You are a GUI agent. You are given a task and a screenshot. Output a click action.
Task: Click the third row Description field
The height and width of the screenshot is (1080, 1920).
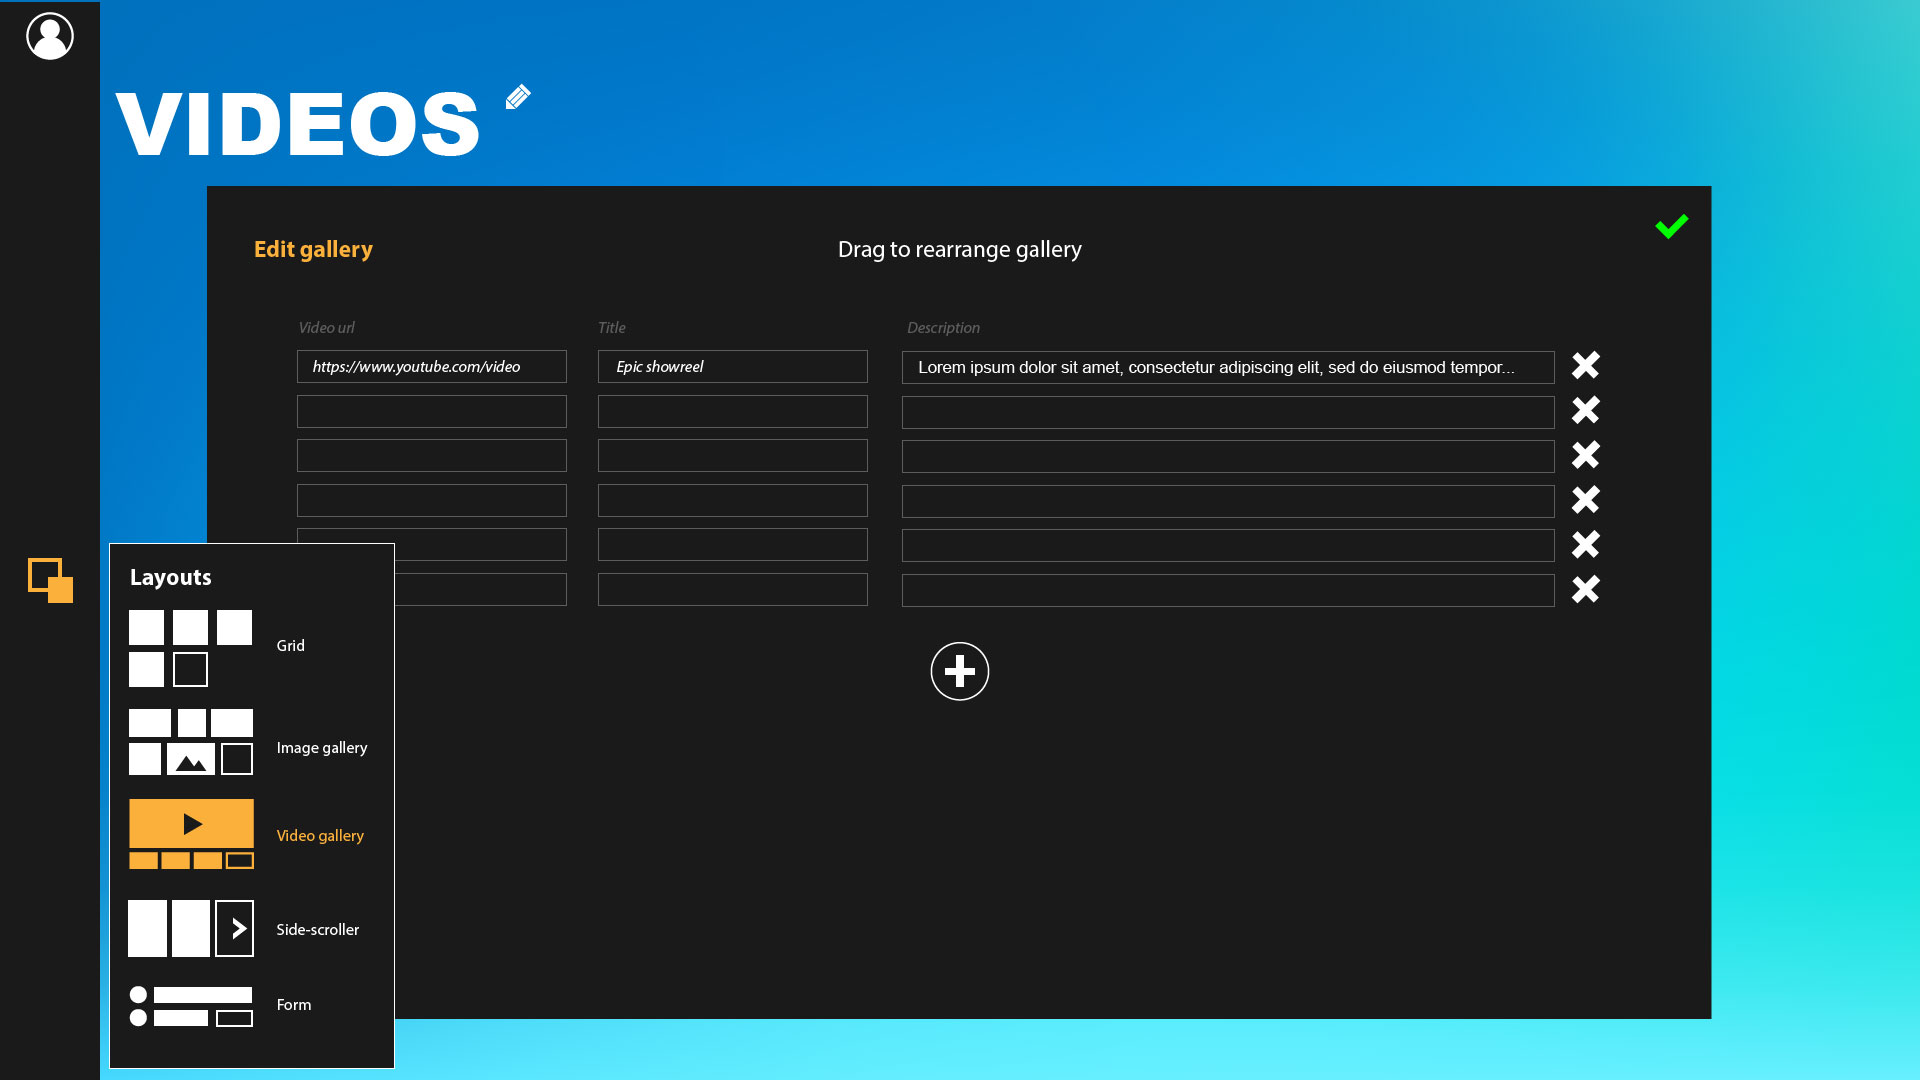tap(1228, 457)
